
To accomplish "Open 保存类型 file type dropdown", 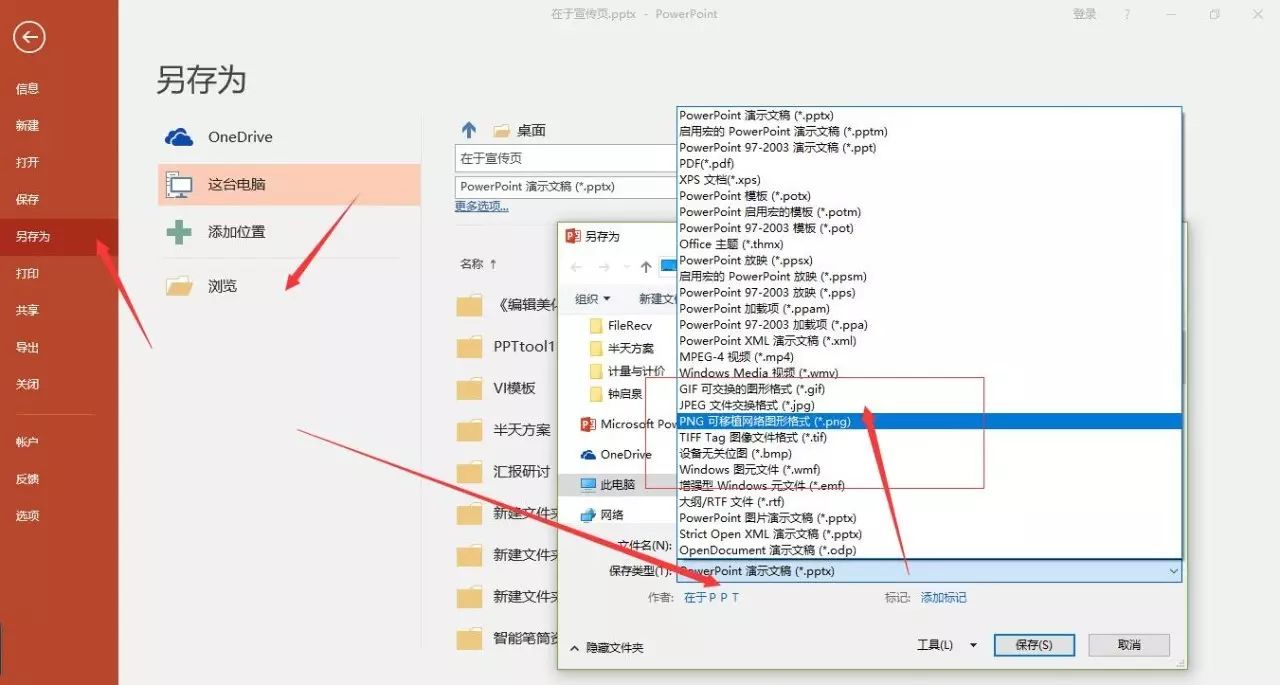I will [x=928, y=571].
